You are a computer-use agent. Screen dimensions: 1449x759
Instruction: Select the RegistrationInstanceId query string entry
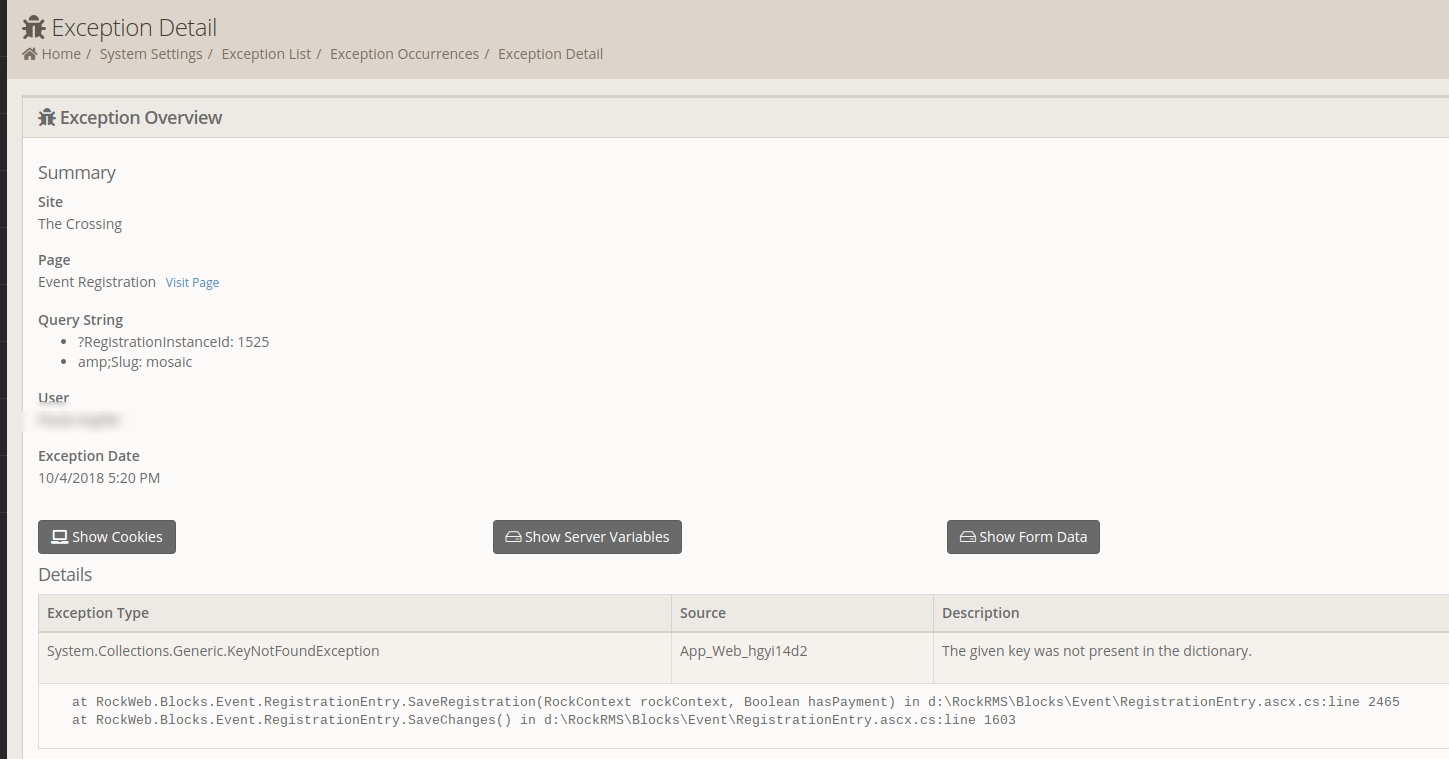pyautogui.click(x=173, y=341)
